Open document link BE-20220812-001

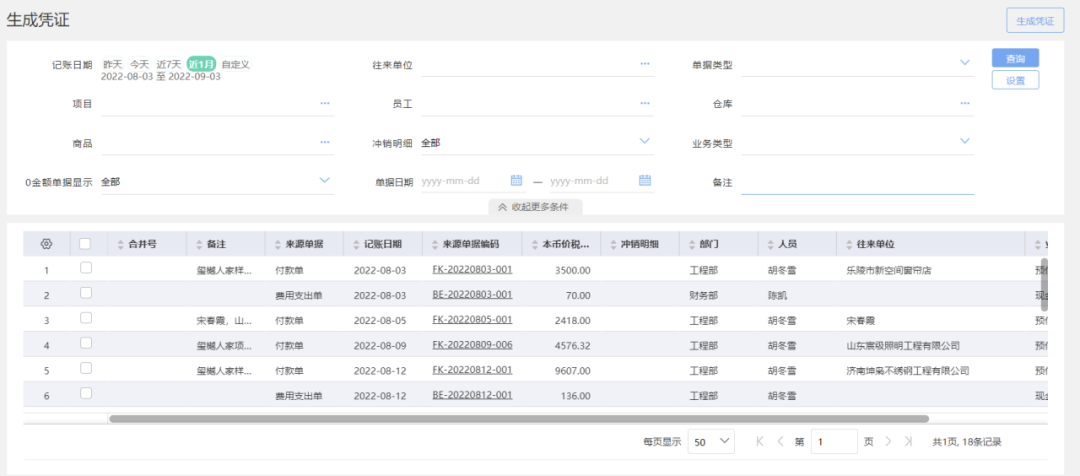(x=472, y=395)
